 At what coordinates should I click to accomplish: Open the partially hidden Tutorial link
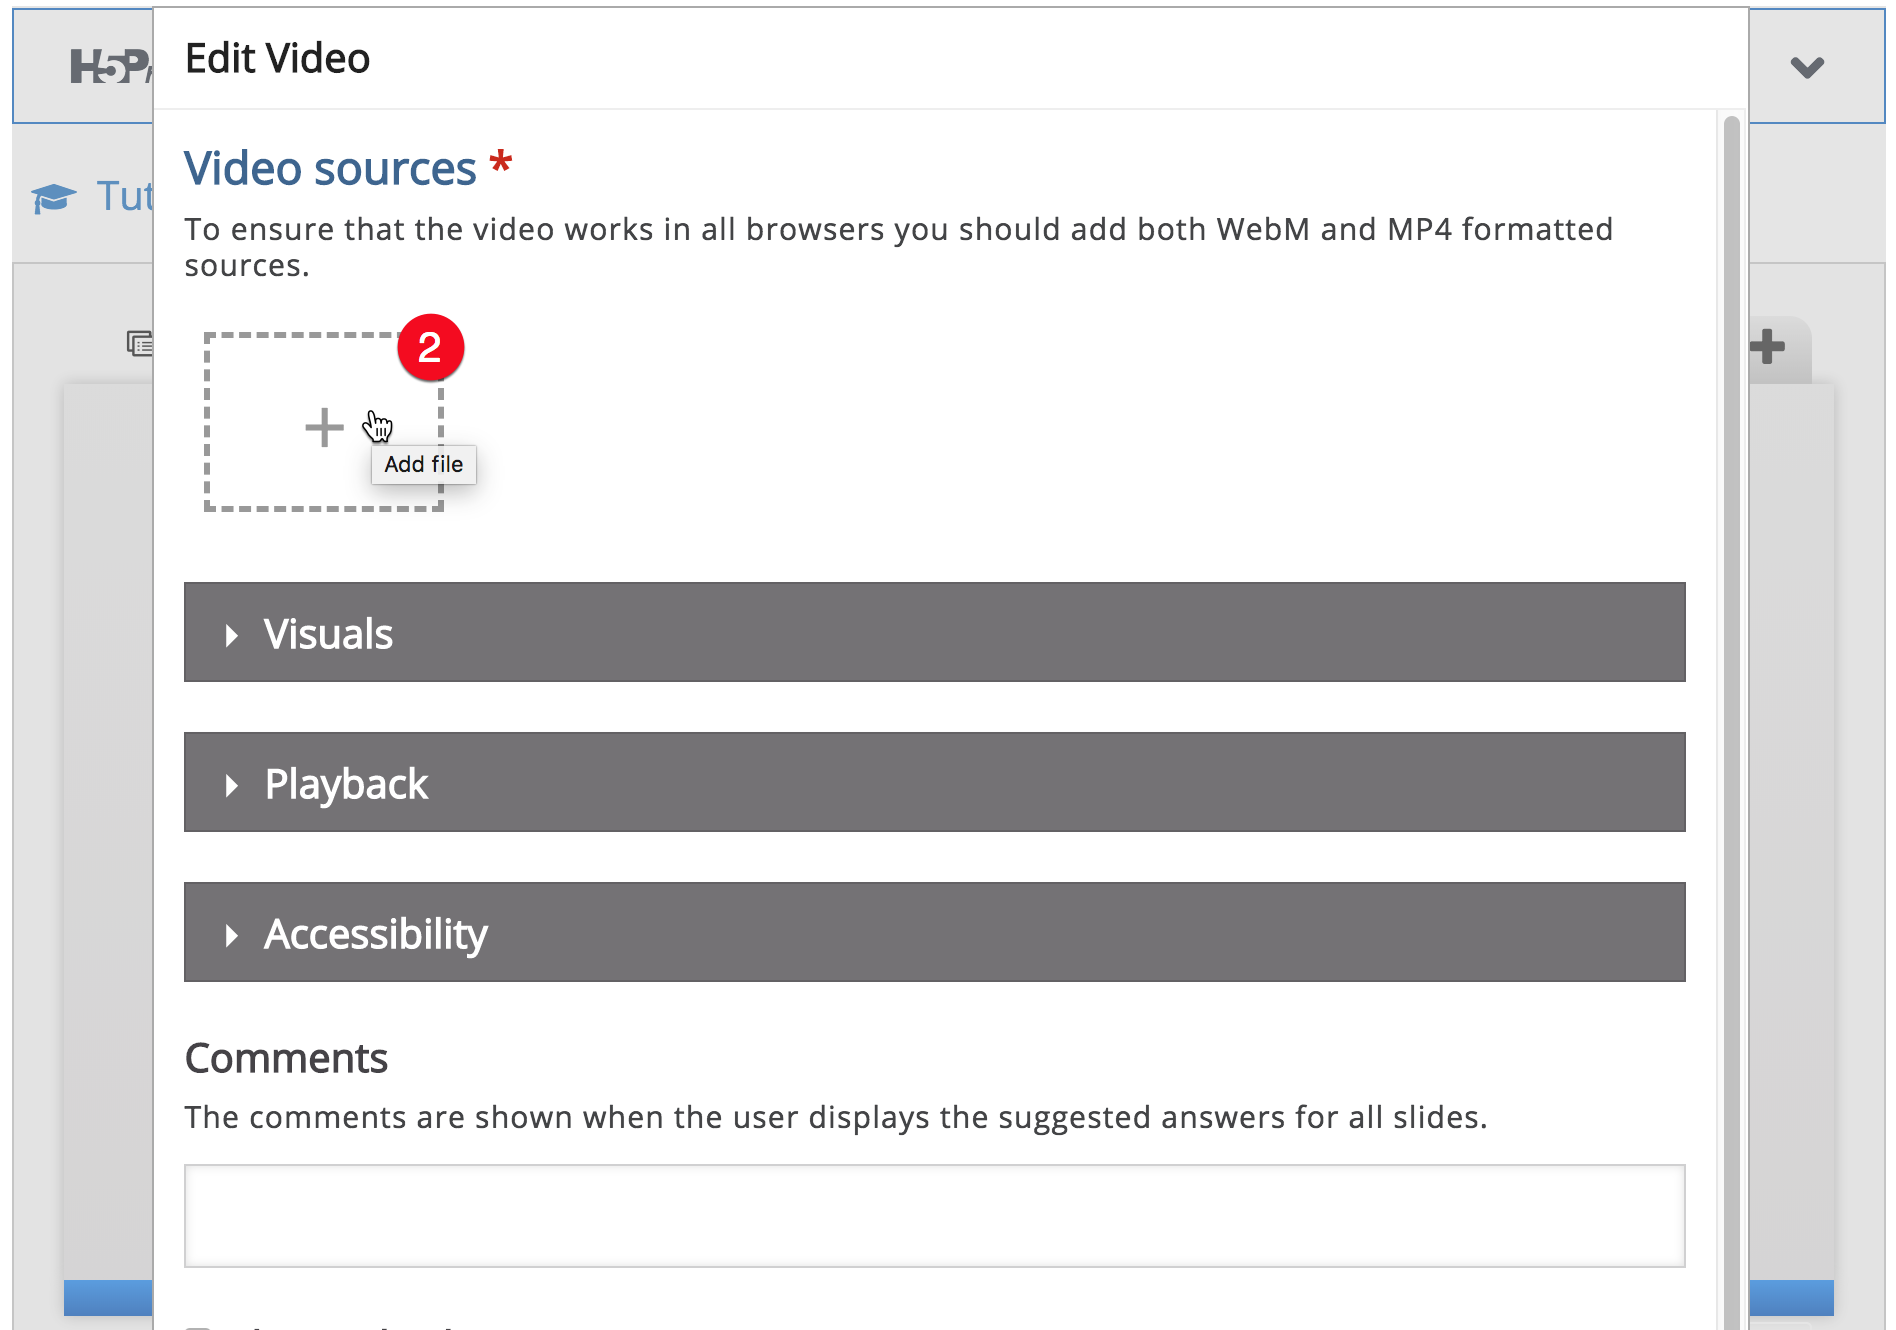click(x=124, y=196)
